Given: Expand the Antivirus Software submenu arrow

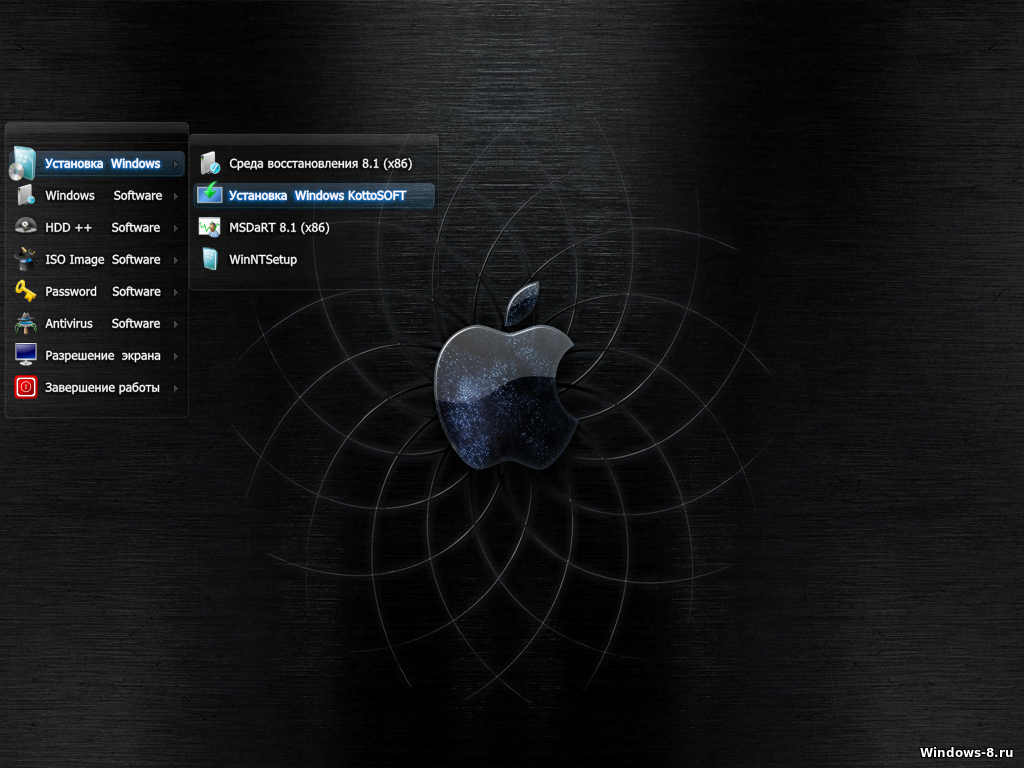Looking at the screenshot, I should pyautogui.click(x=176, y=324).
